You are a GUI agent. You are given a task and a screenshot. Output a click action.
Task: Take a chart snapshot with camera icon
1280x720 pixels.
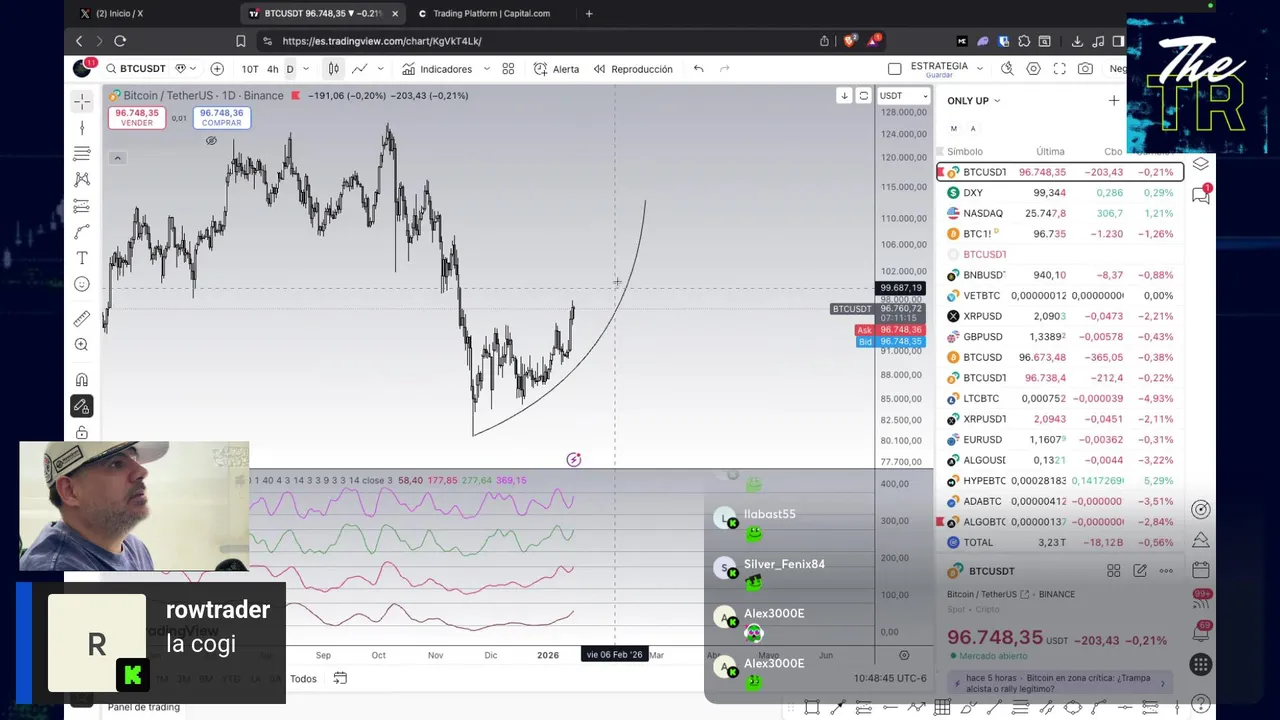[x=1085, y=69]
